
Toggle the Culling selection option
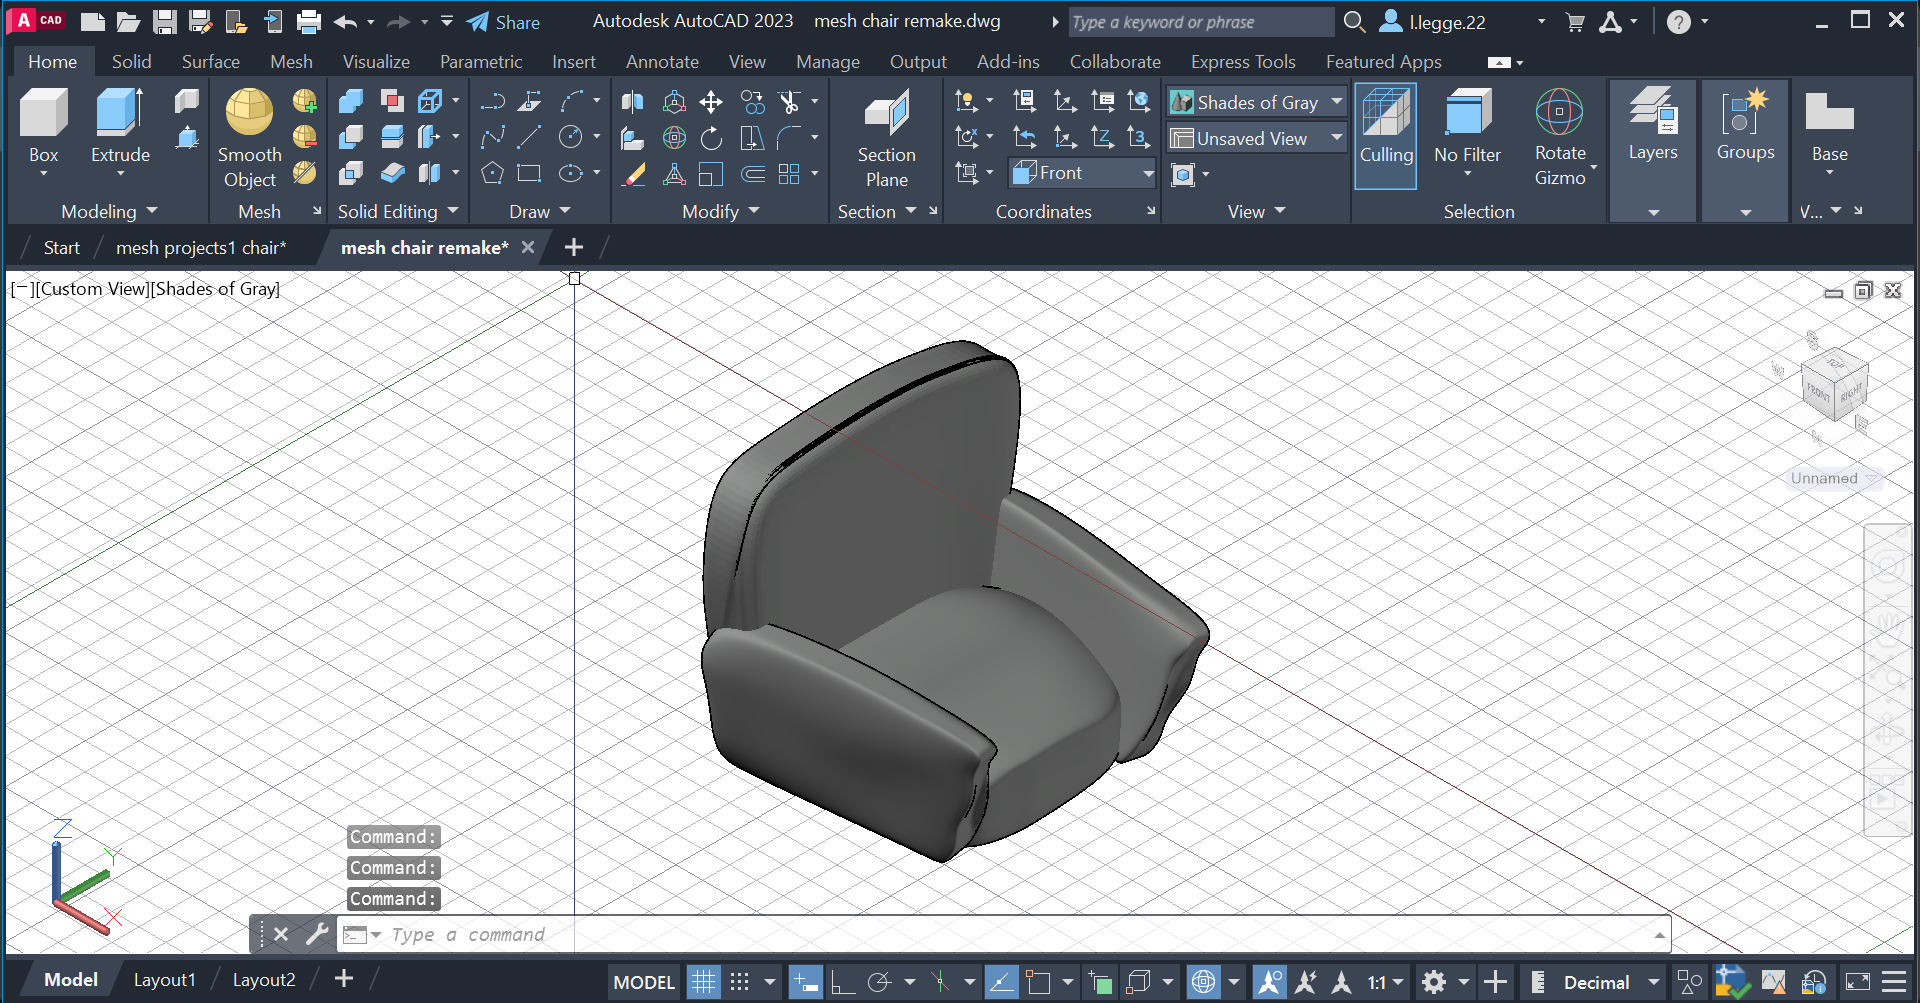click(x=1386, y=136)
